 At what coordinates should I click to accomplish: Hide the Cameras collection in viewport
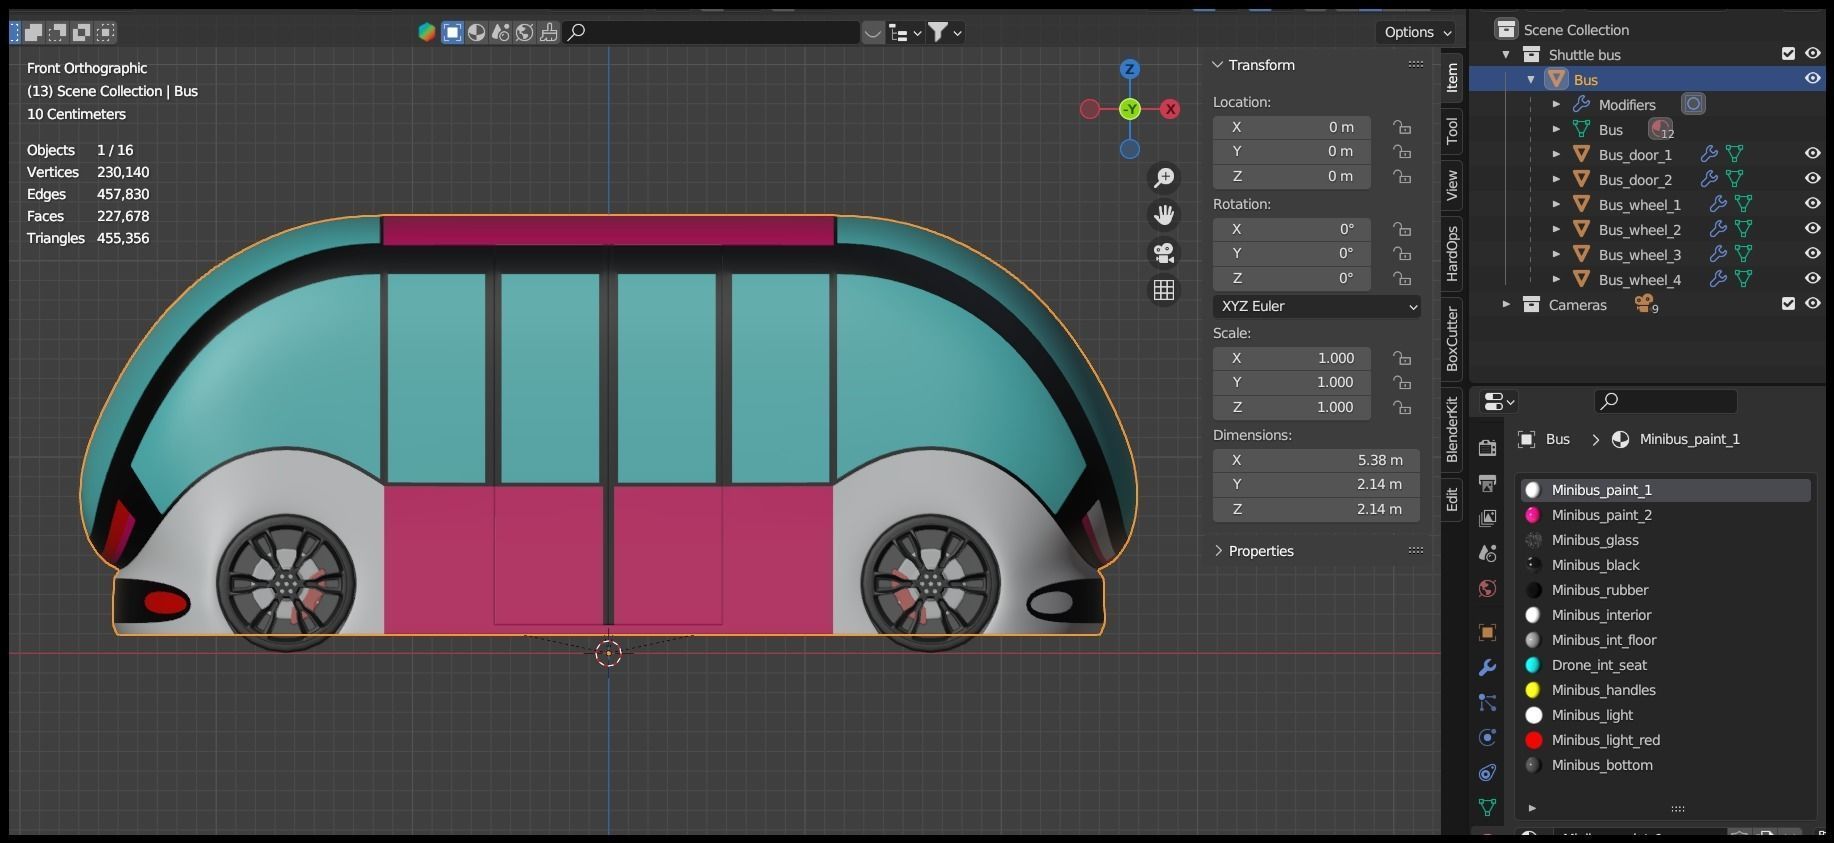point(1813,304)
